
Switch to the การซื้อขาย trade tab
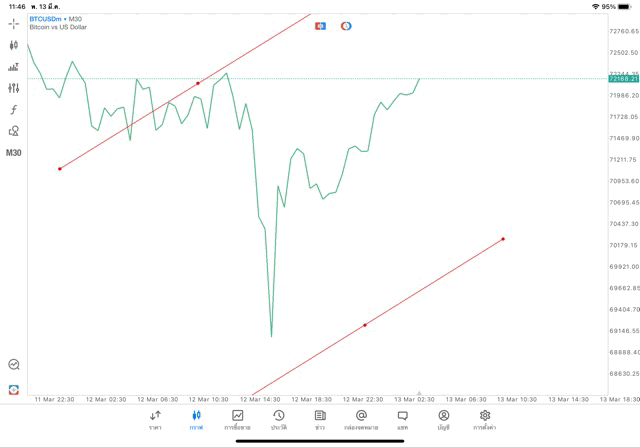pyautogui.click(x=237, y=420)
